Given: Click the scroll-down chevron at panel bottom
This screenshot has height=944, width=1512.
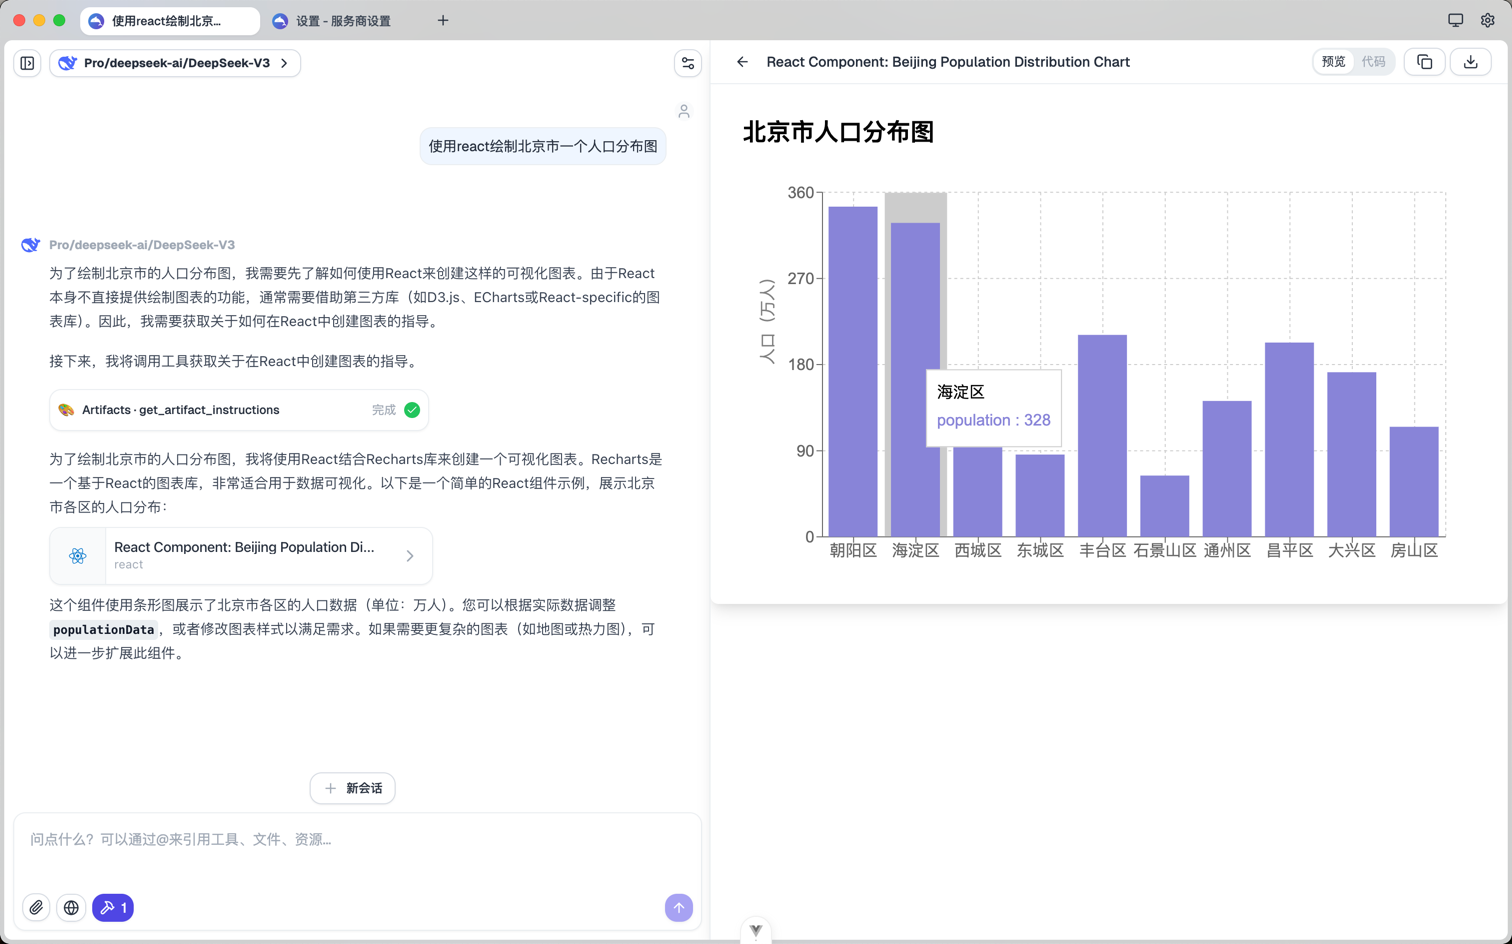Looking at the screenshot, I should 756,931.
